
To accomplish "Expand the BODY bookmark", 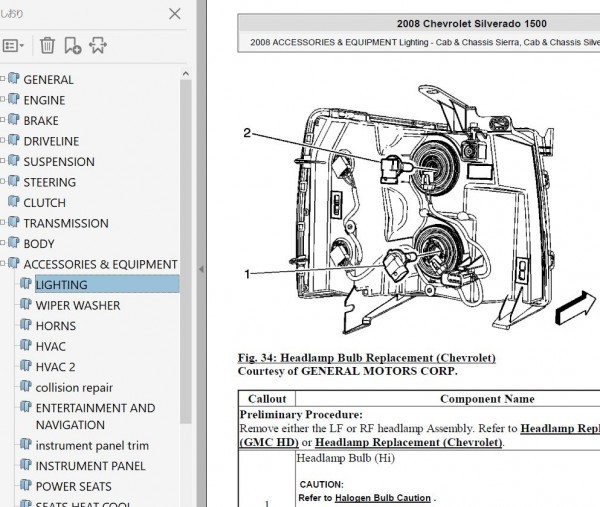I will click(x=3, y=243).
